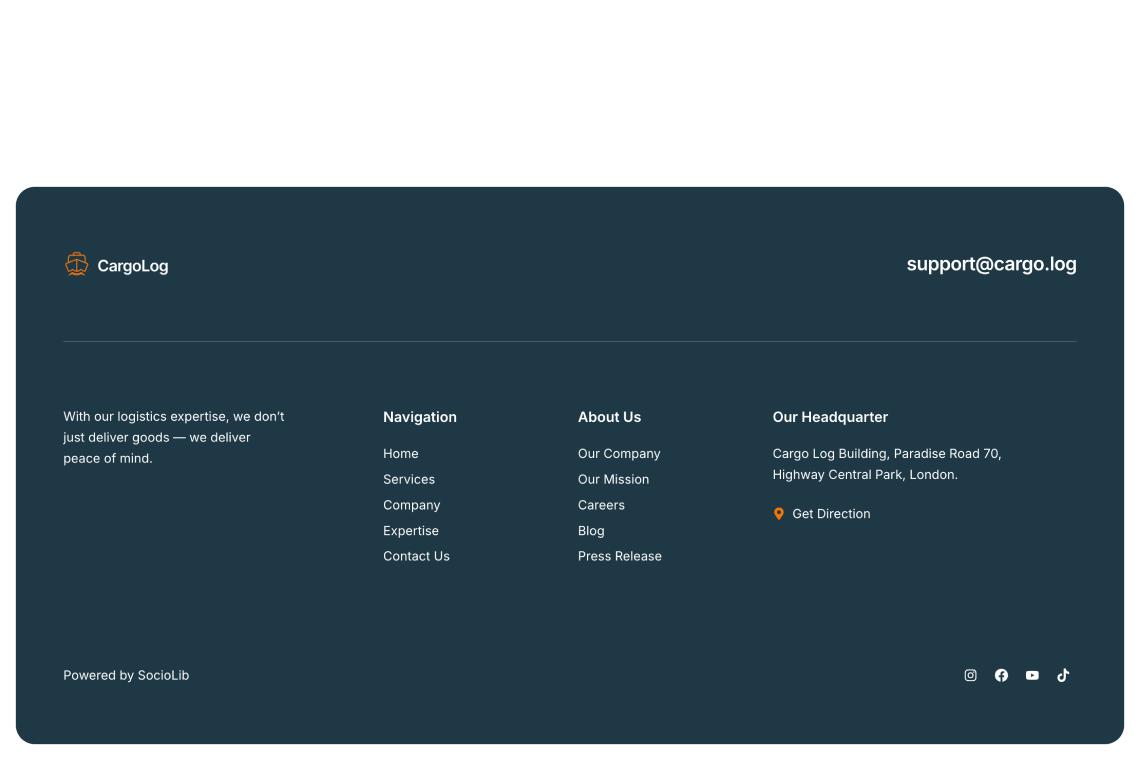The width and height of the screenshot is (1140, 760).
Task: Open the Company navigation link
Action: point(411,505)
